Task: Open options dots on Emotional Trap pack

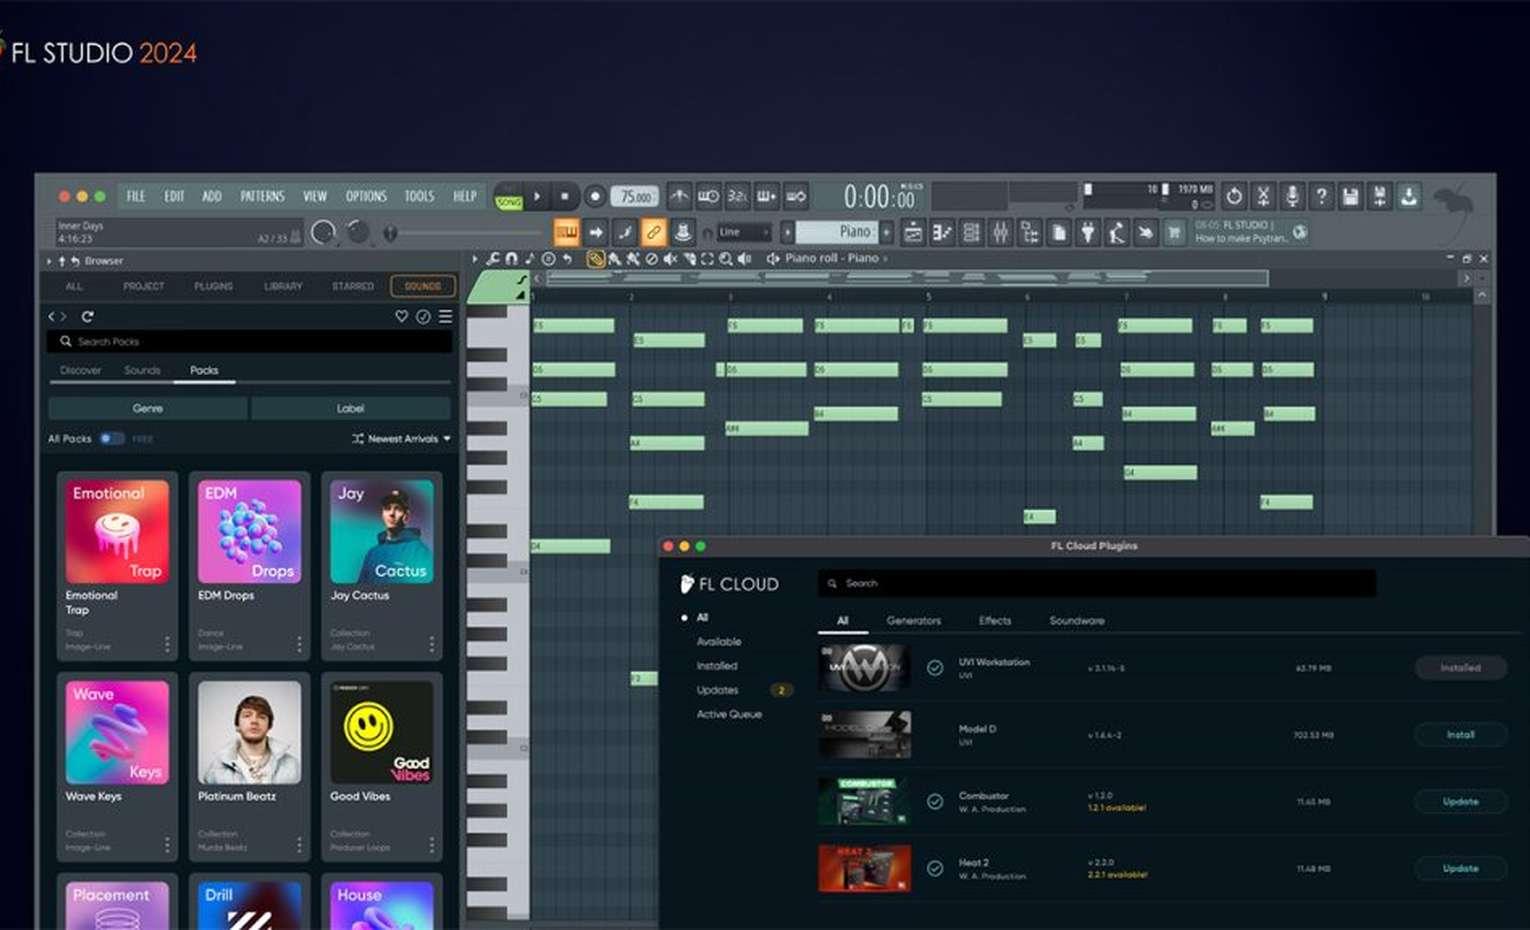Action: [167, 644]
